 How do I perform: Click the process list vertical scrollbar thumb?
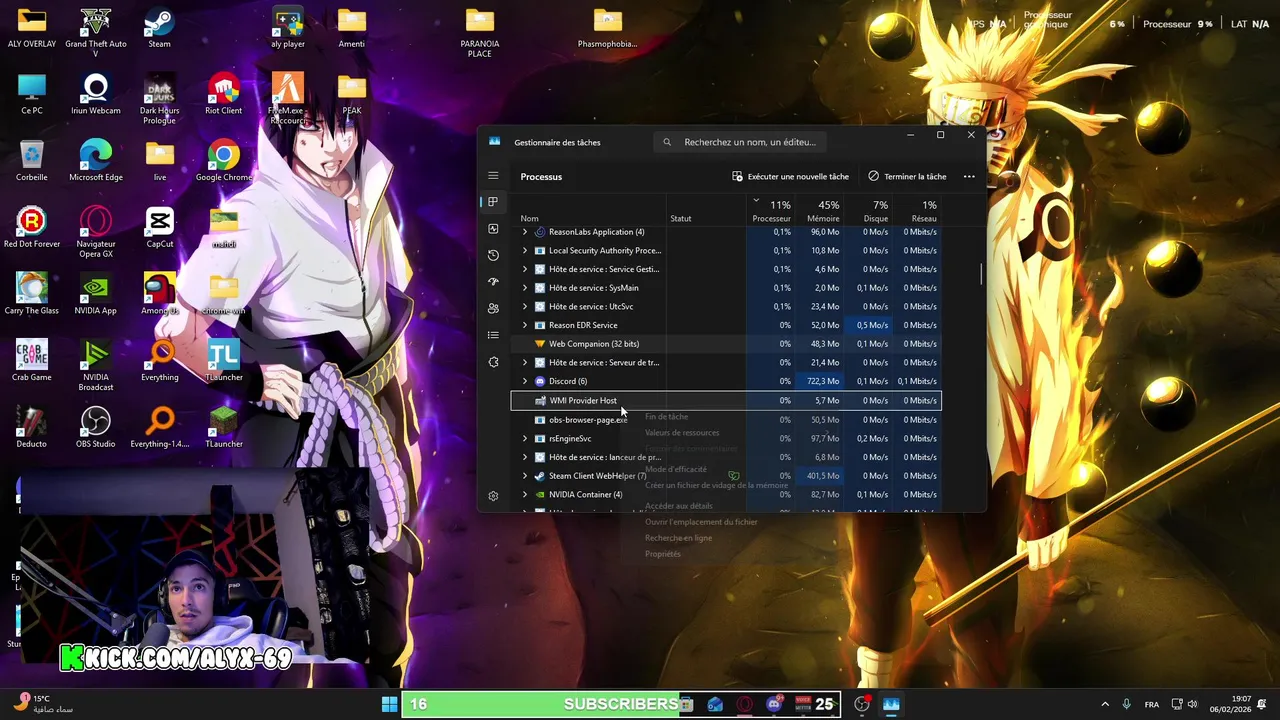pyautogui.click(x=981, y=273)
